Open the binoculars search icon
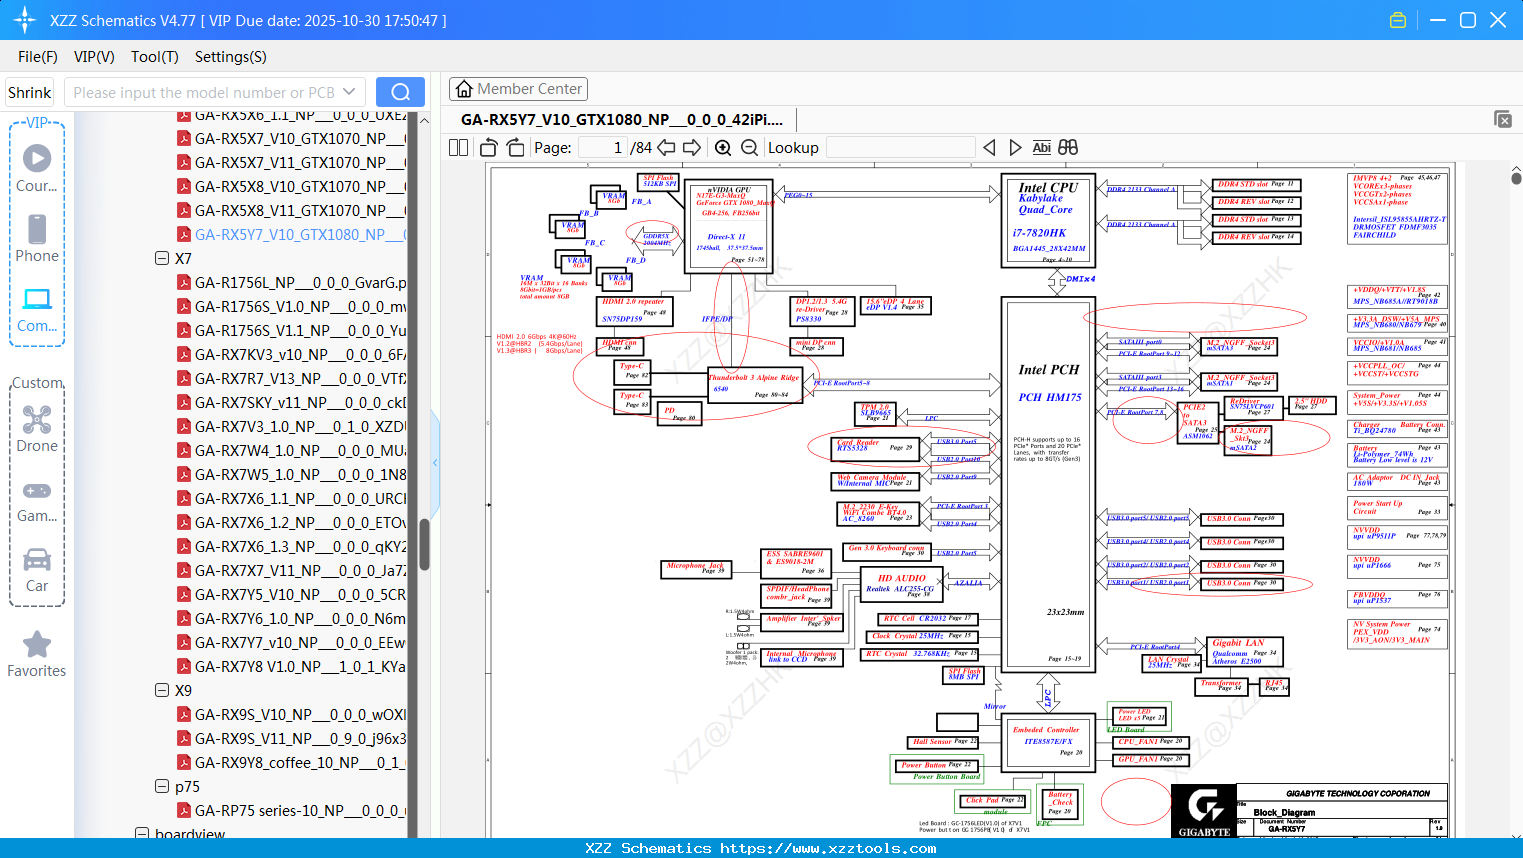 tap(1068, 148)
